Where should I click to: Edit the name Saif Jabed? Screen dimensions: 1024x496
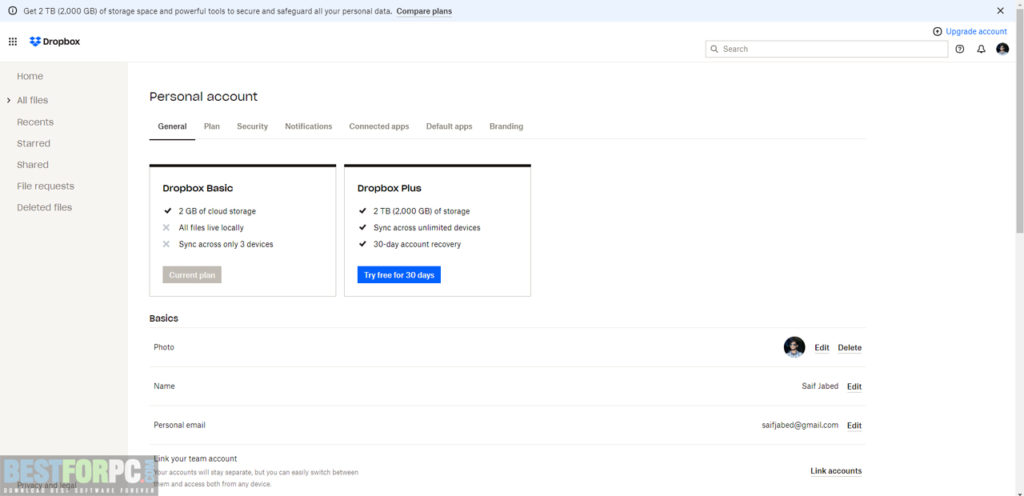click(x=854, y=387)
